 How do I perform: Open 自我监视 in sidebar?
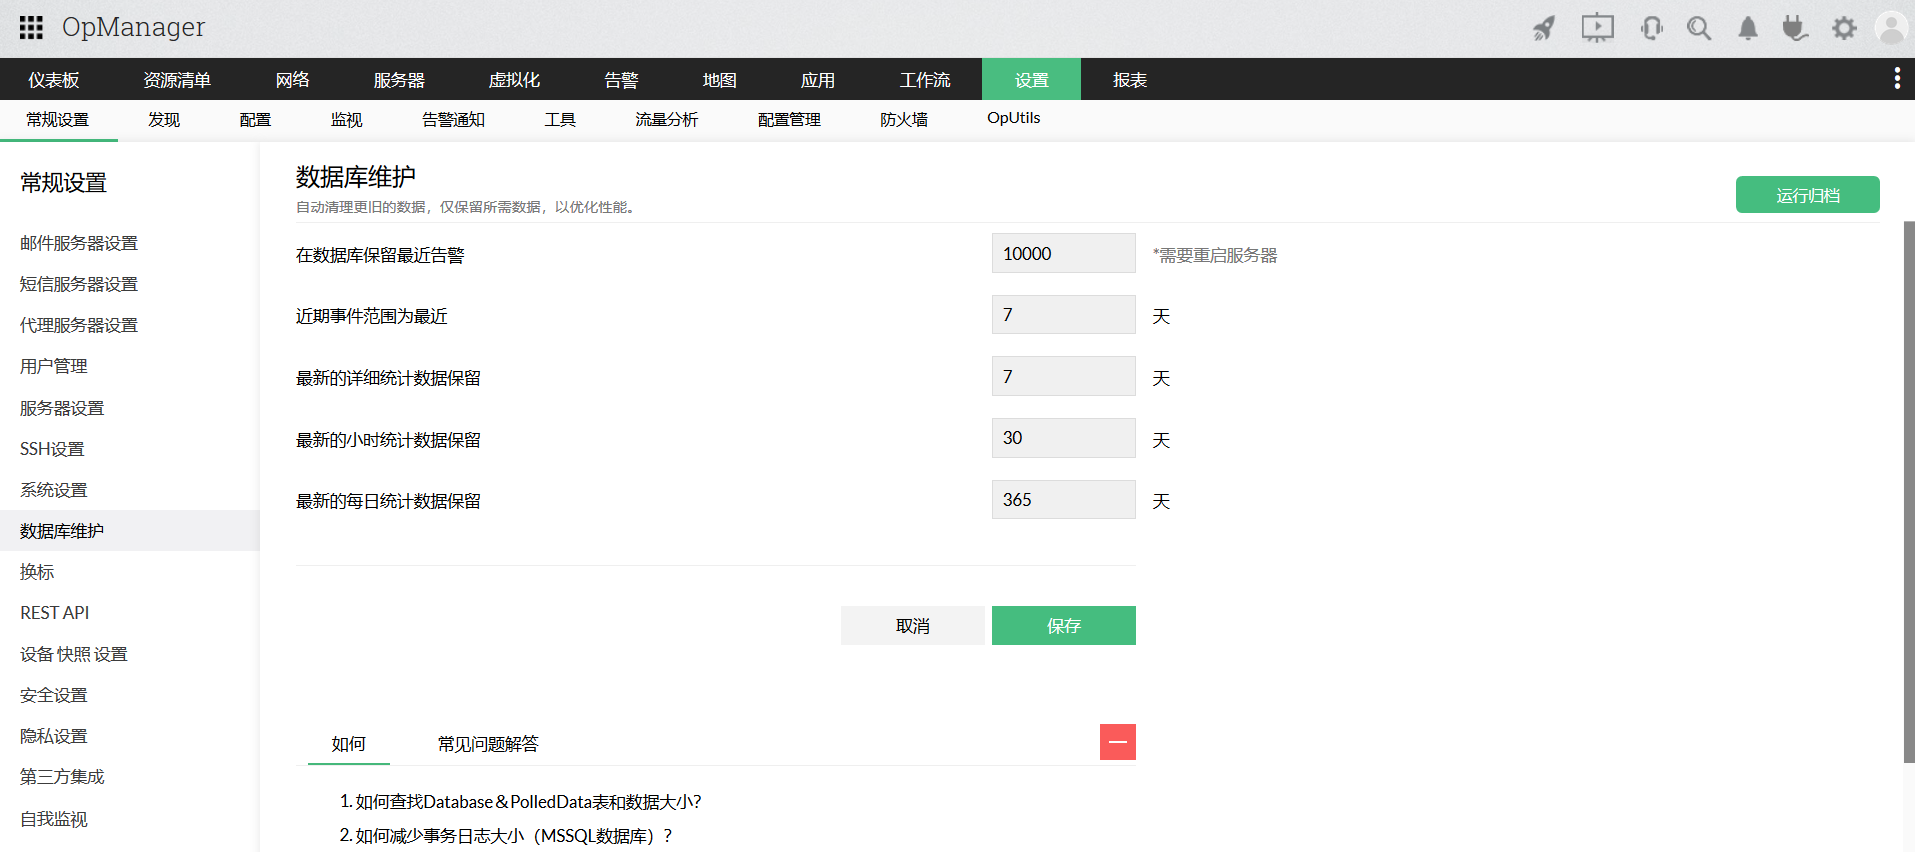(x=54, y=819)
